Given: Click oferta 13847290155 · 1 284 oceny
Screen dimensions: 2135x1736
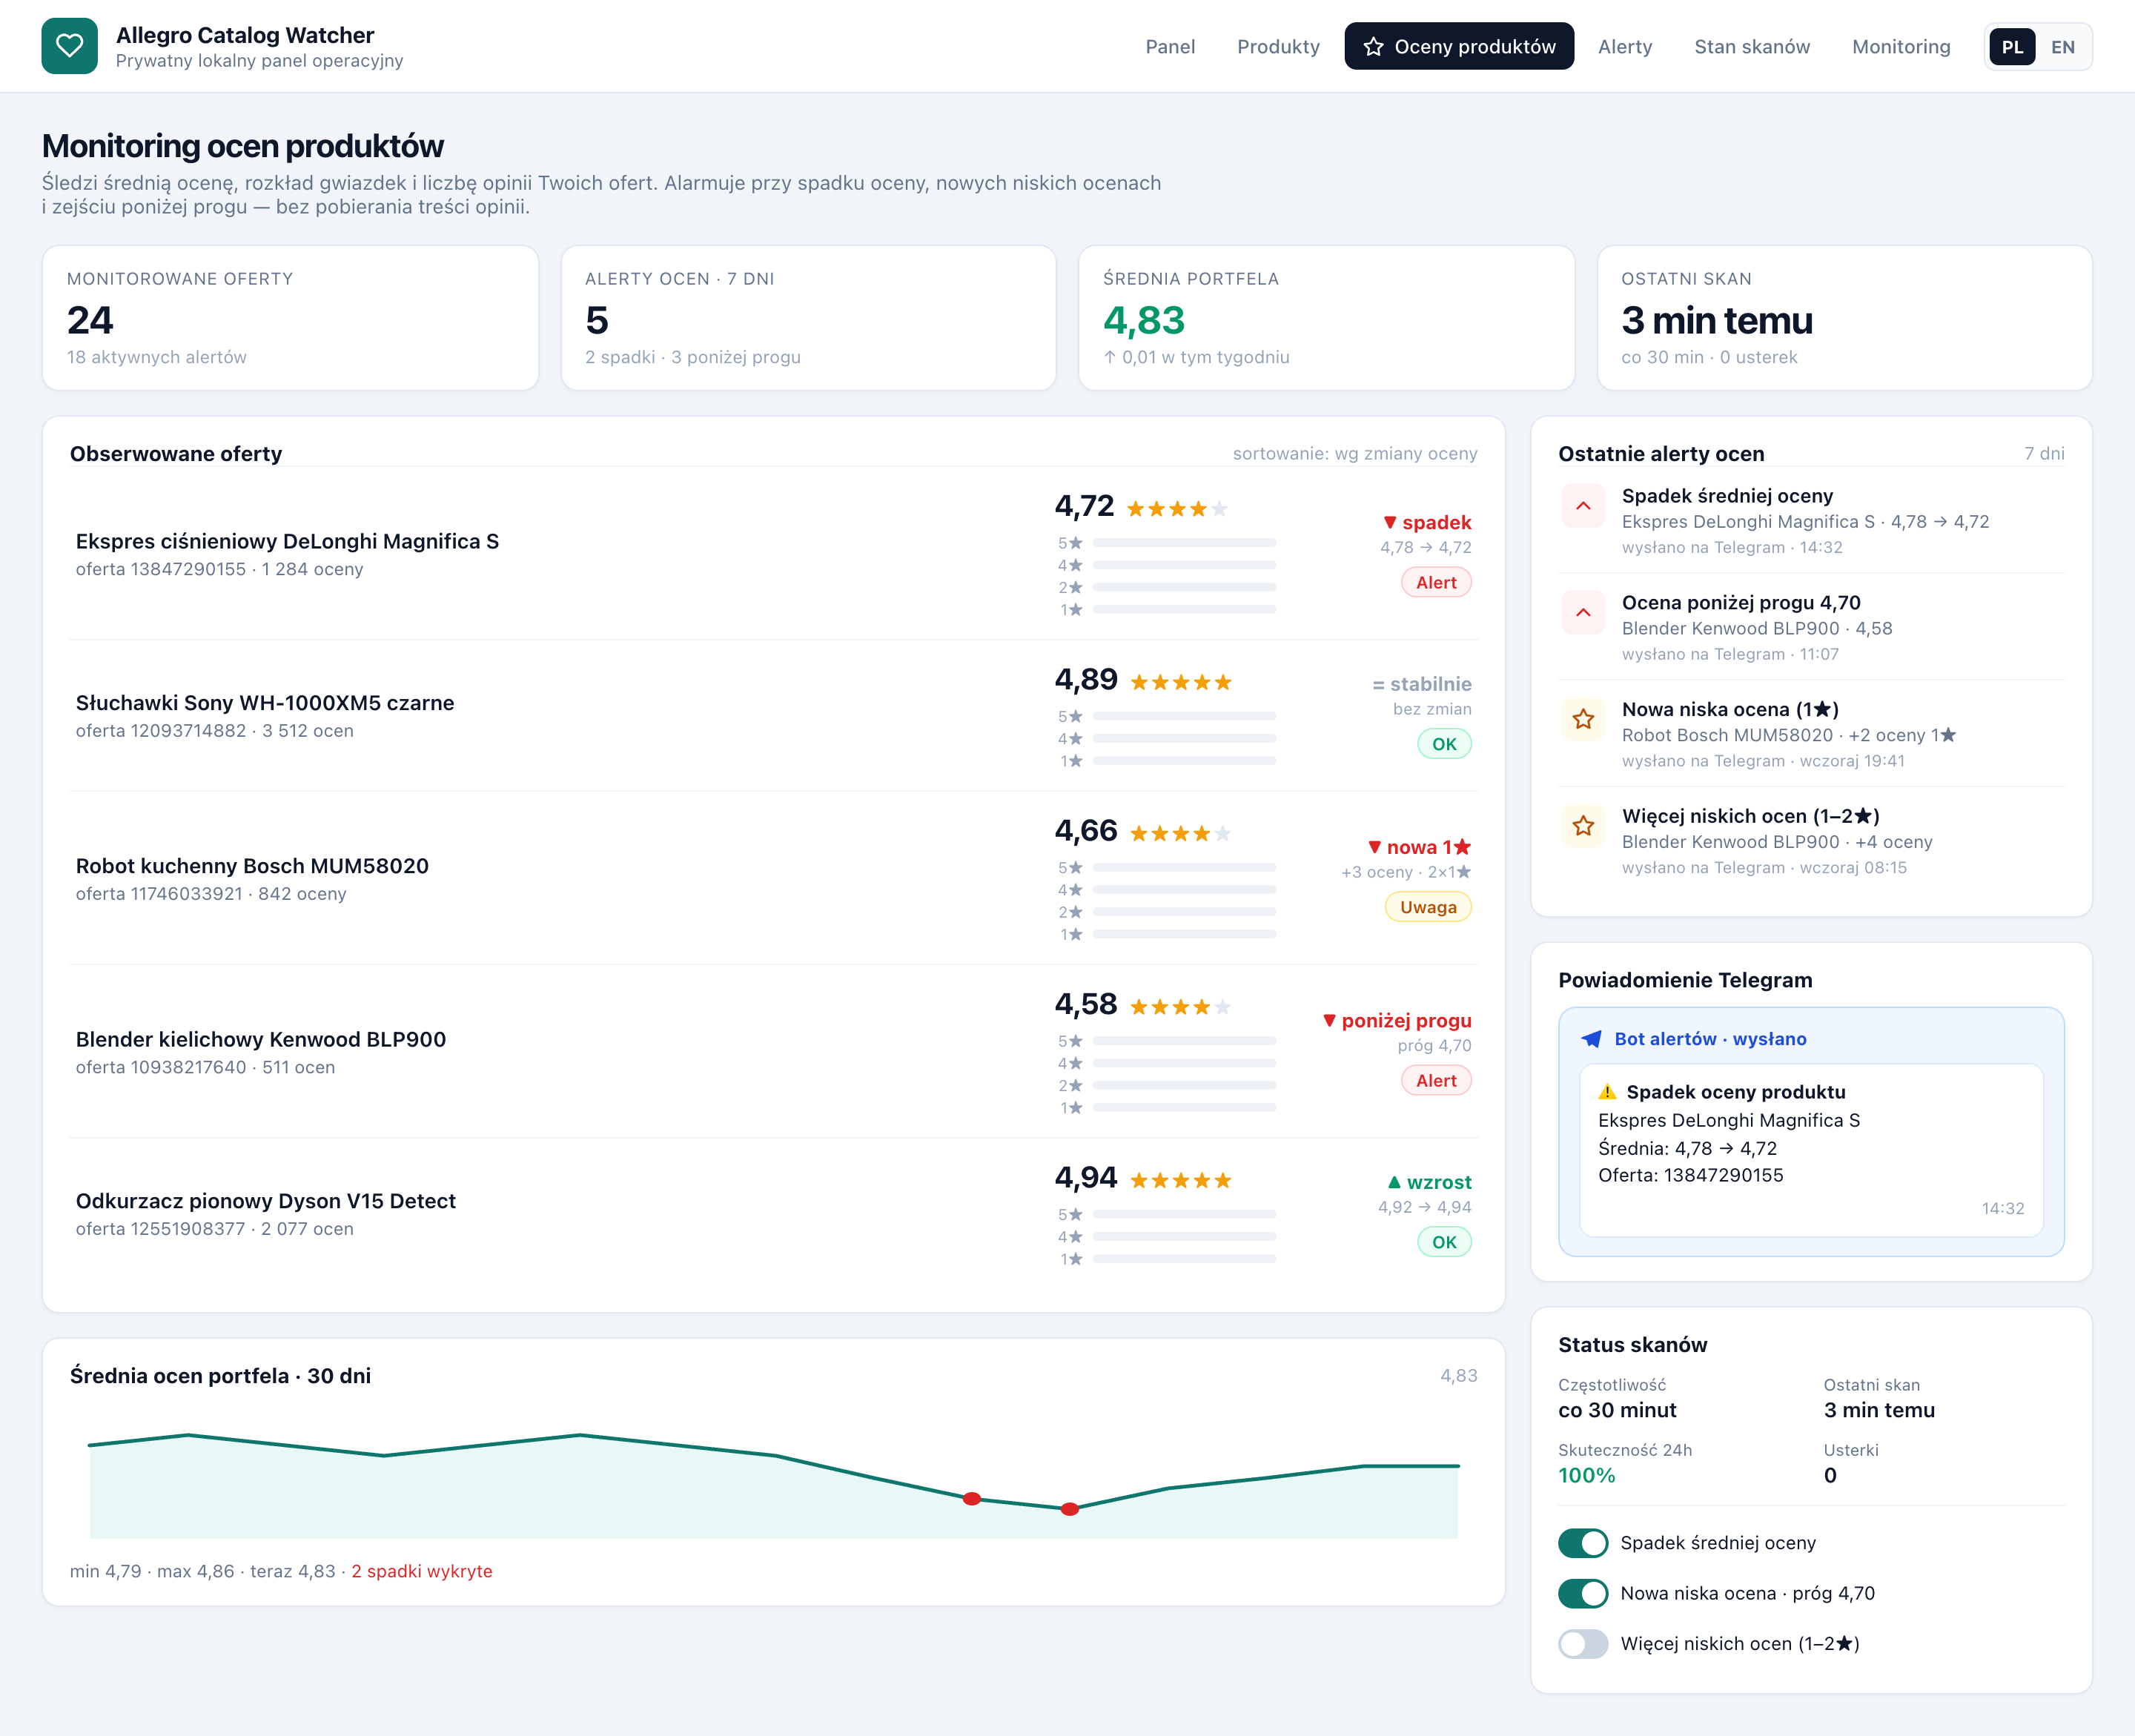Looking at the screenshot, I should (x=219, y=570).
